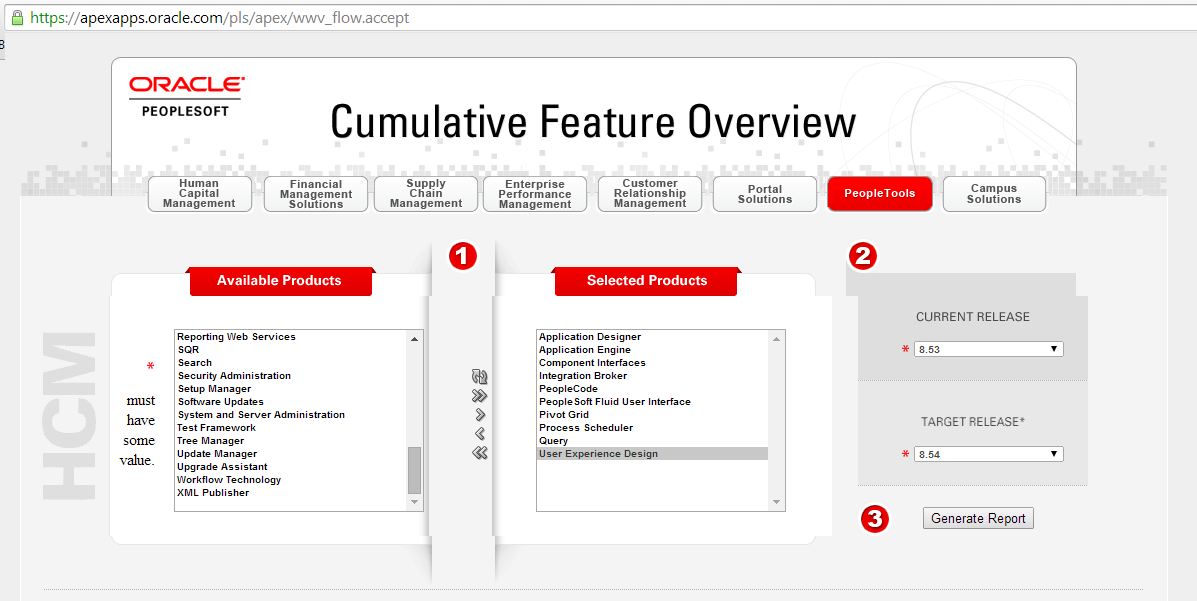Click the Selected Products list scrollbar
This screenshot has height=601, width=1197.
(x=776, y=420)
